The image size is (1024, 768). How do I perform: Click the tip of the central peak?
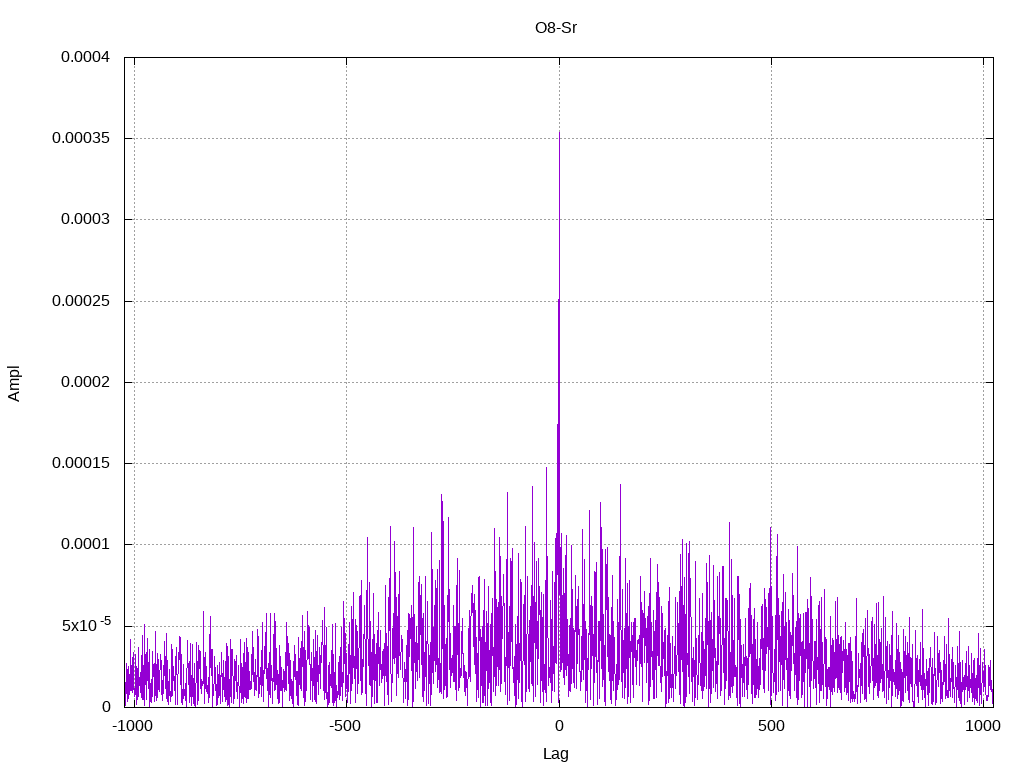(x=559, y=133)
